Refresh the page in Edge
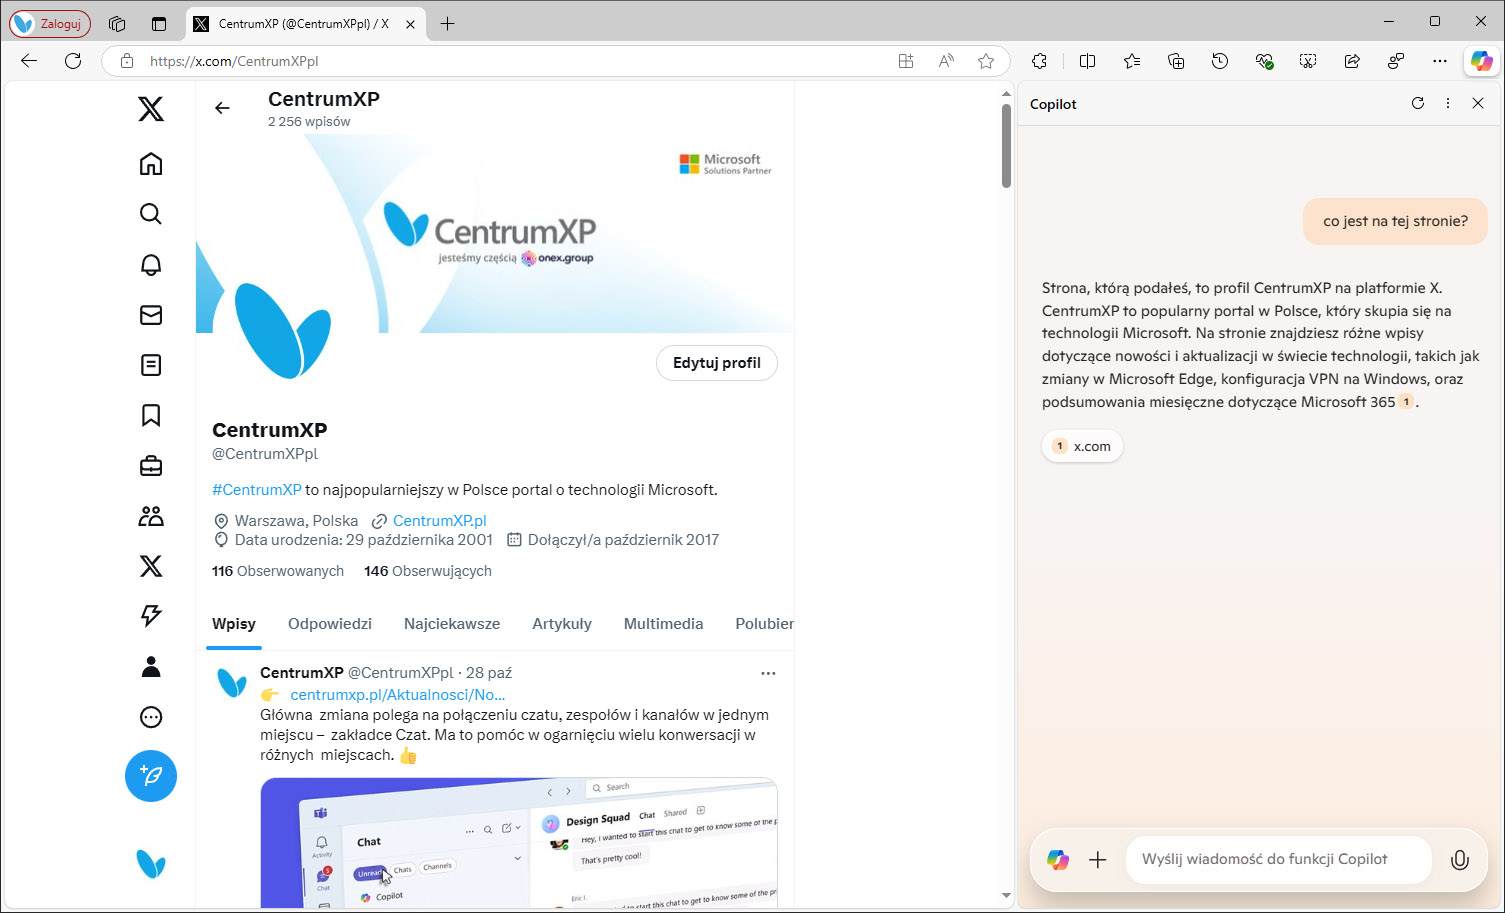 click(73, 61)
